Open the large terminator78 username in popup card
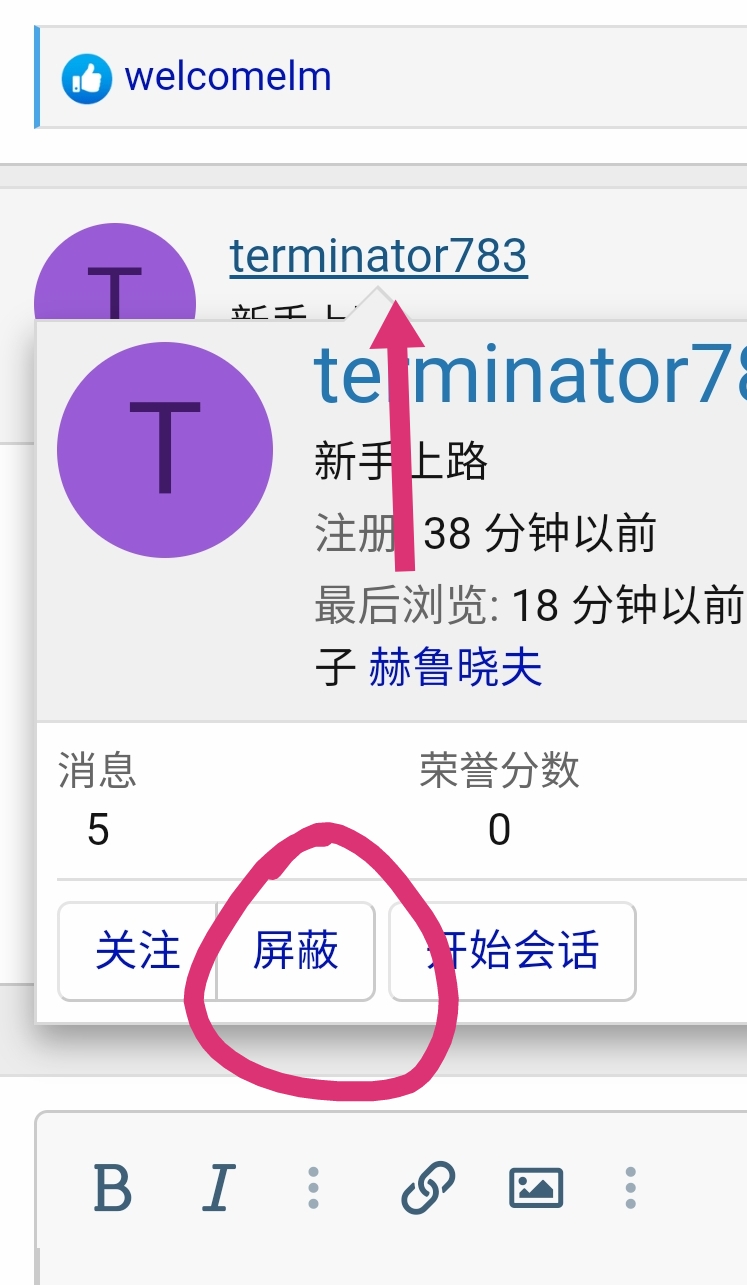The image size is (747, 1285). coord(530,374)
